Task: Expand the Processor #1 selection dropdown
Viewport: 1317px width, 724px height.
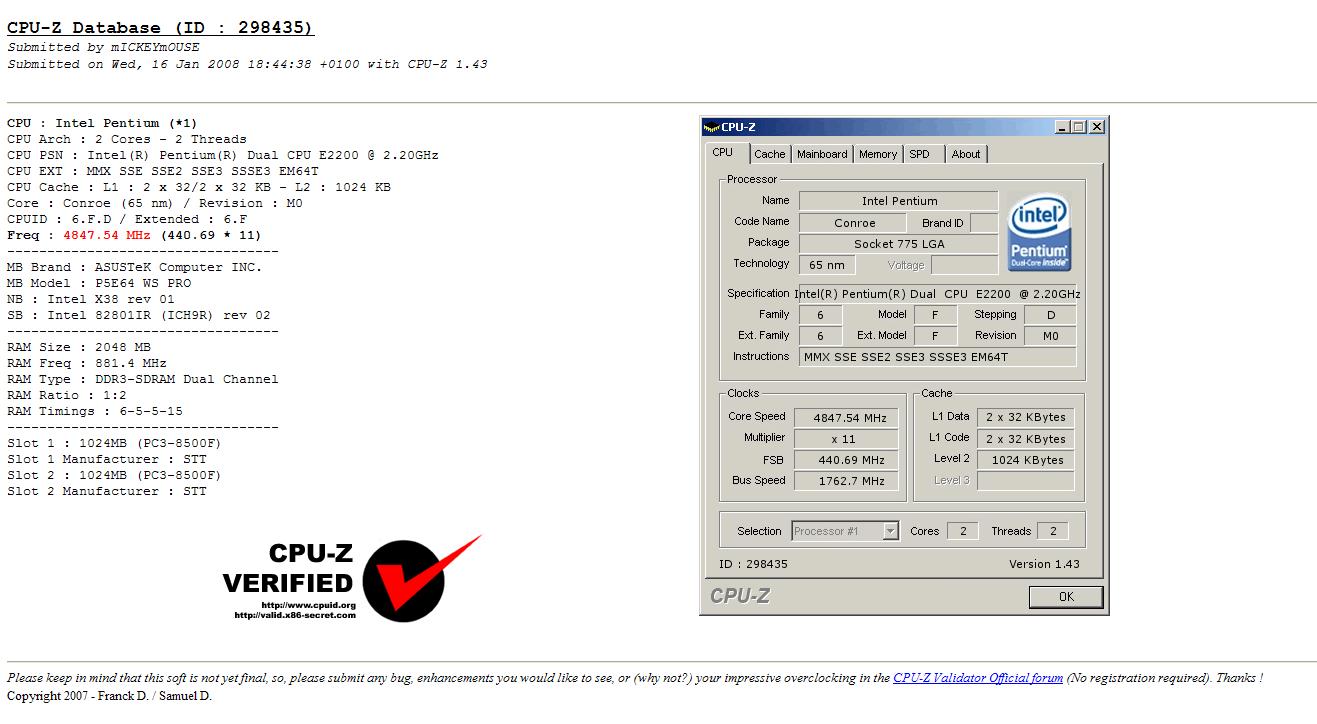Action: tap(890, 531)
